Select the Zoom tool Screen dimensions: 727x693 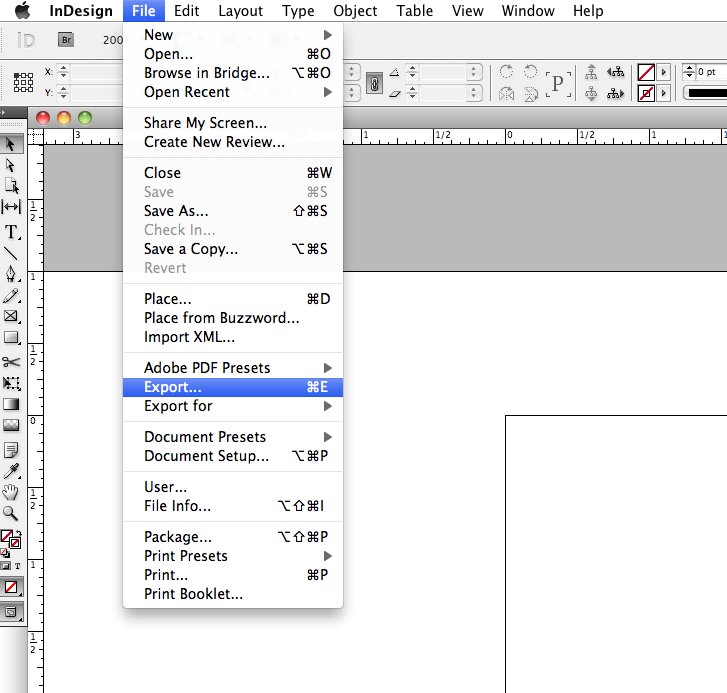point(11,514)
